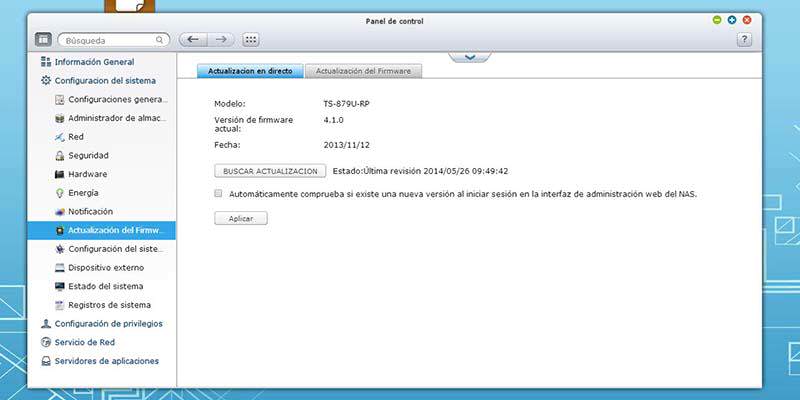Expand the collapsed top panel chevron

click(x=470, y=57)
